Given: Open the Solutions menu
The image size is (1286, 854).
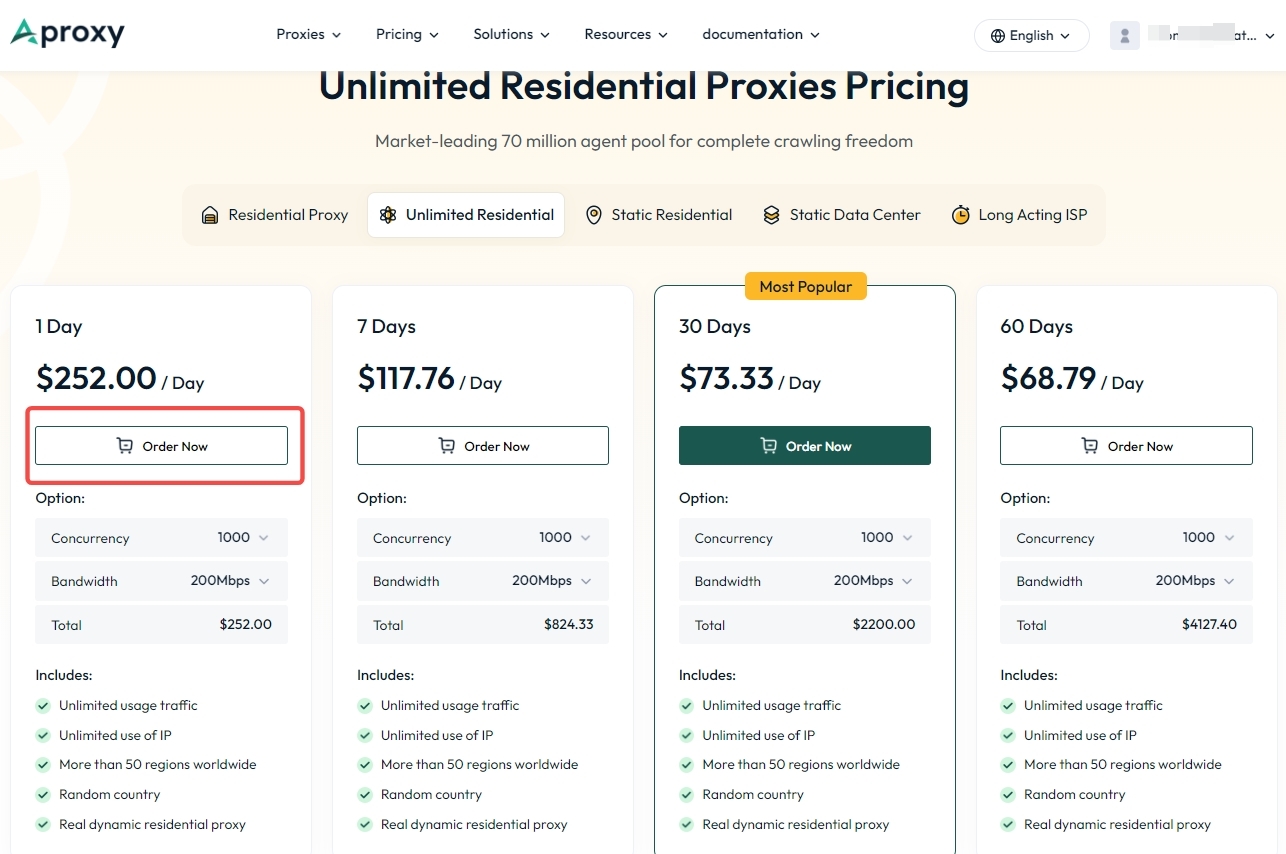Looking at the screenshot, I should (511, 34).
